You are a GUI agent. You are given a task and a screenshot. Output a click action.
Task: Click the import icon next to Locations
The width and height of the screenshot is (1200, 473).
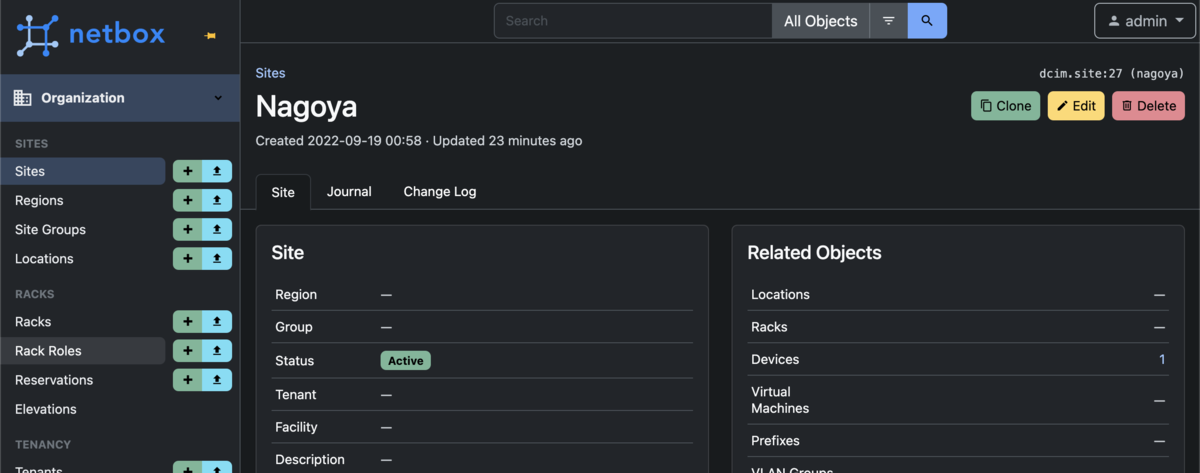217,258
